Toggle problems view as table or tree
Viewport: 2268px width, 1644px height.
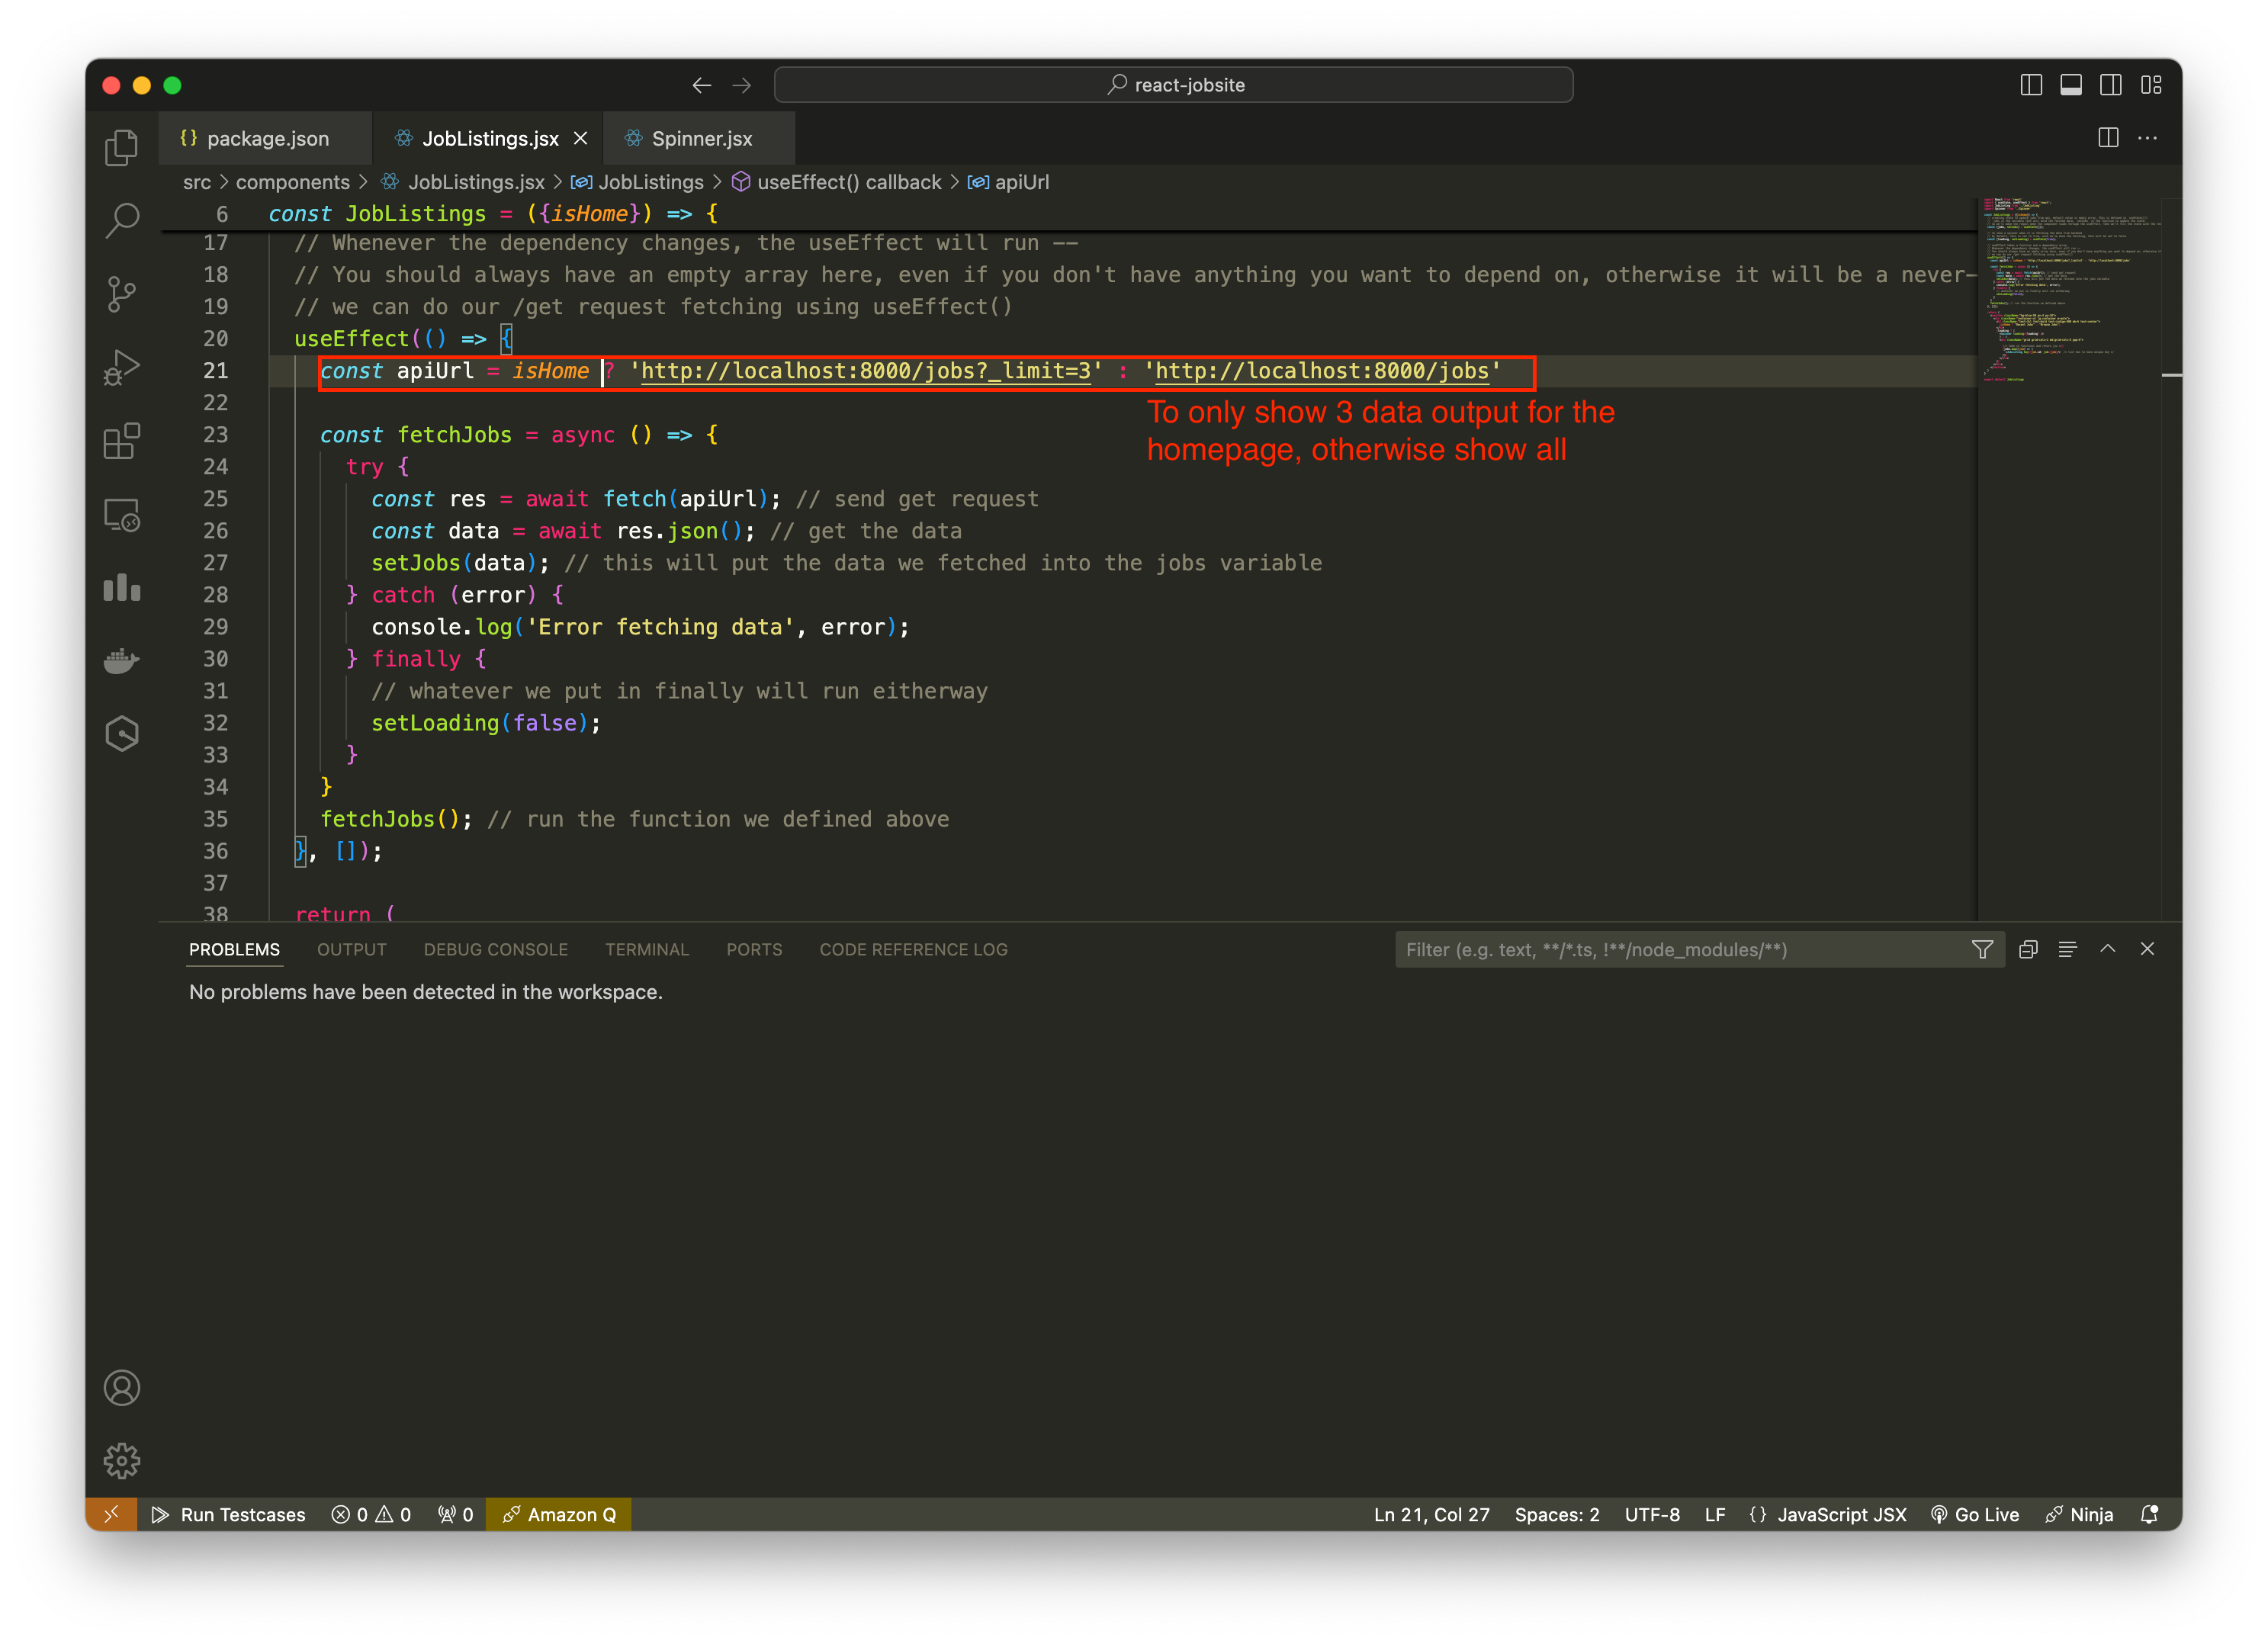click(x=2068, y=949)
